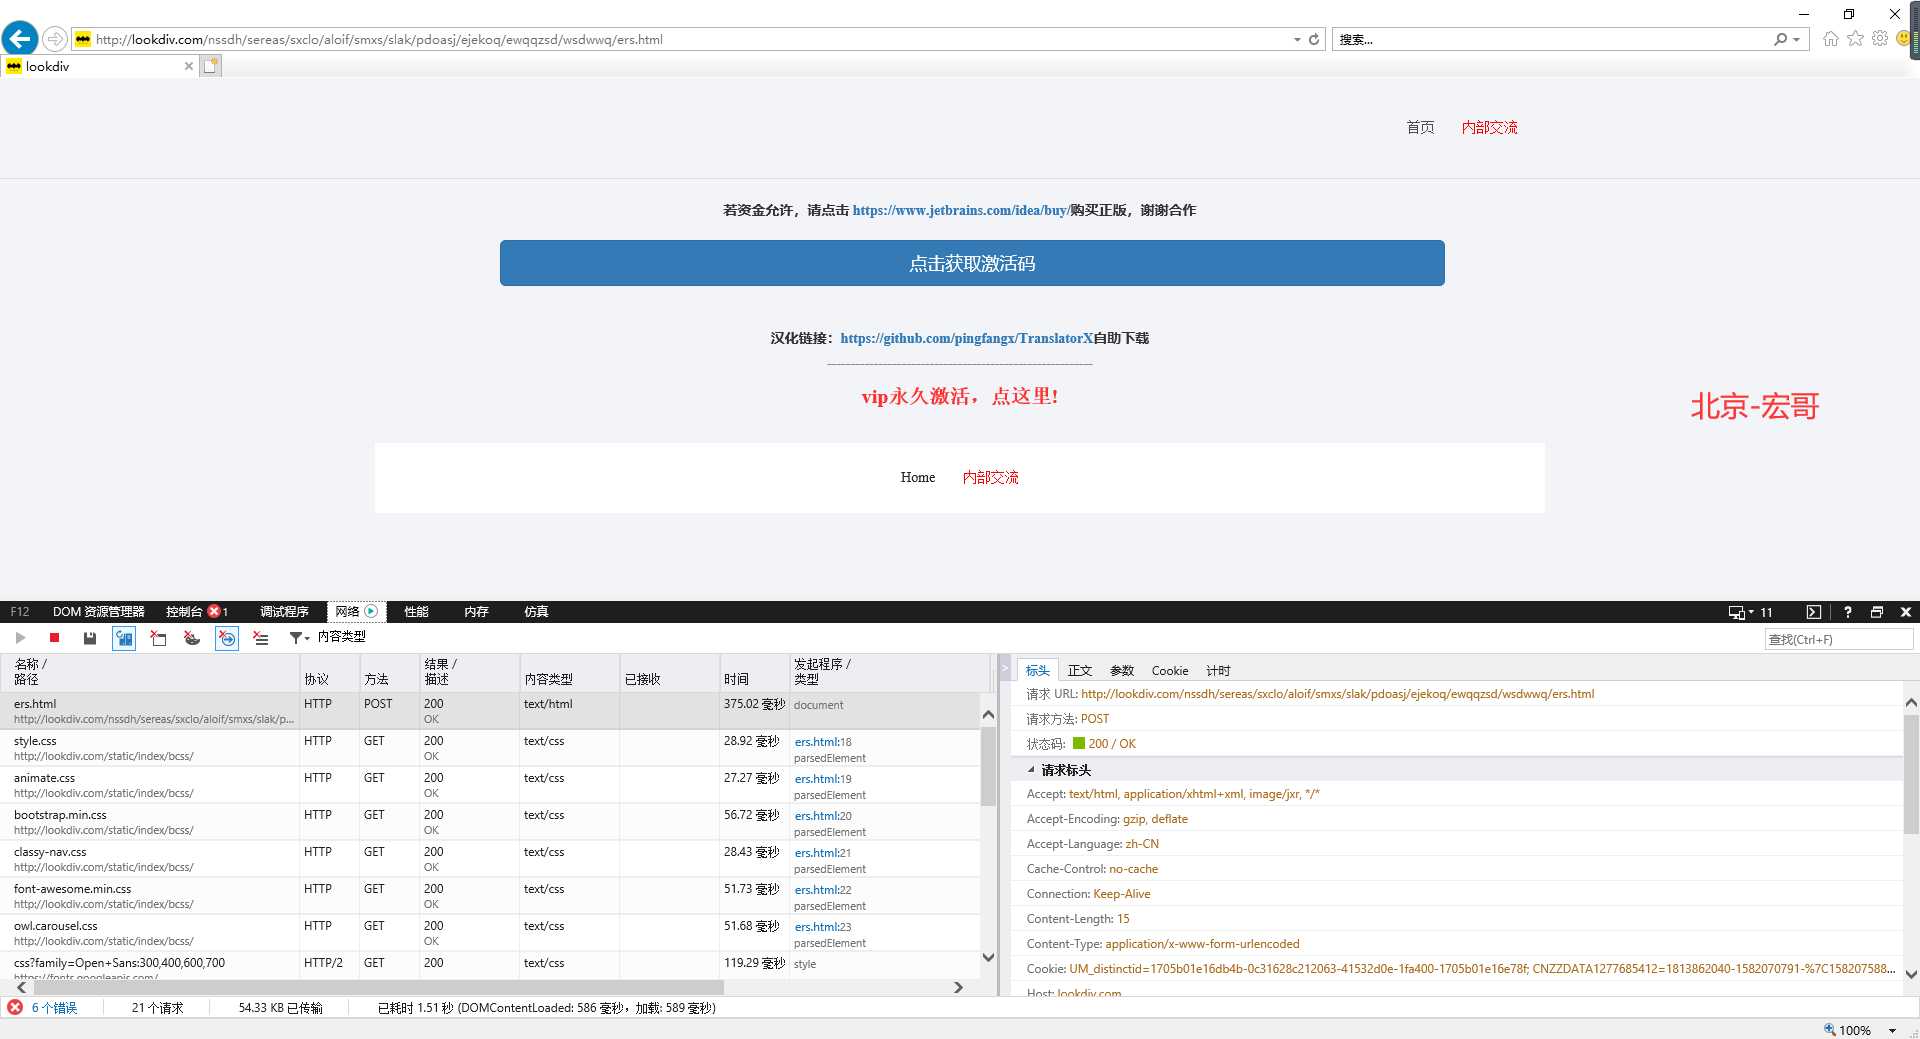Switch to DOM 资源管理器 tab
1920x1039 pixels.
click(x=98, y=612)
